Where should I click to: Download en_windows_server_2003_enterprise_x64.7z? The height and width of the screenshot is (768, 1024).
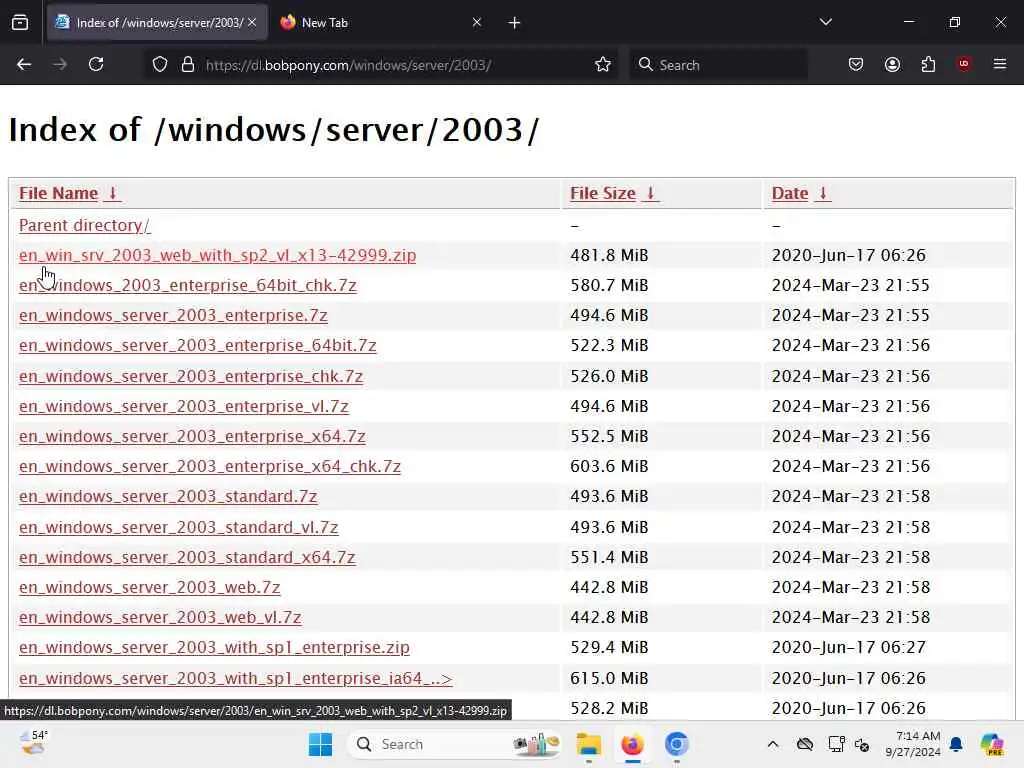point(192,436)
